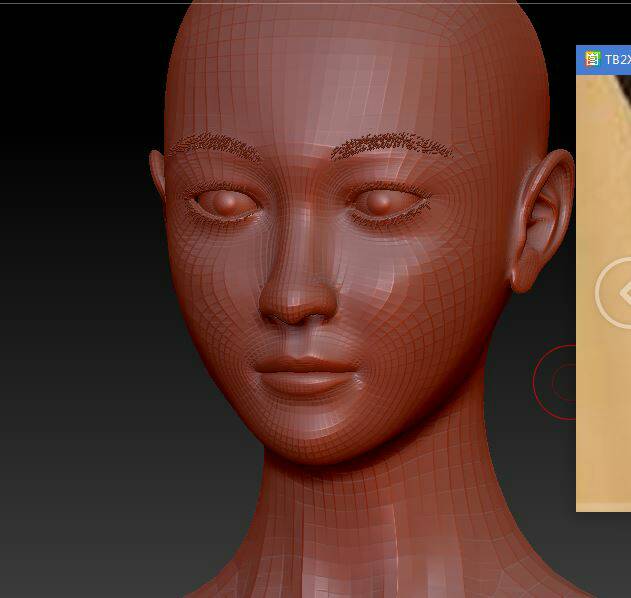Click the model's ear in the sculpt viewport

(x=542, y=220)
